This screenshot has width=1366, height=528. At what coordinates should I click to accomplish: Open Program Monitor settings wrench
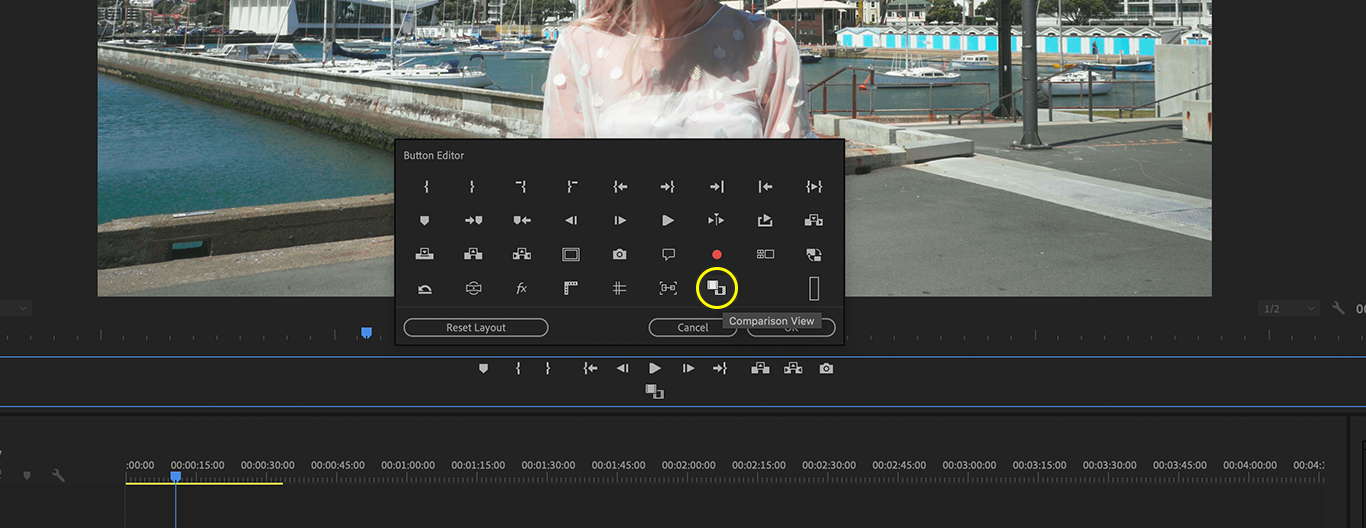[1338, 309]
